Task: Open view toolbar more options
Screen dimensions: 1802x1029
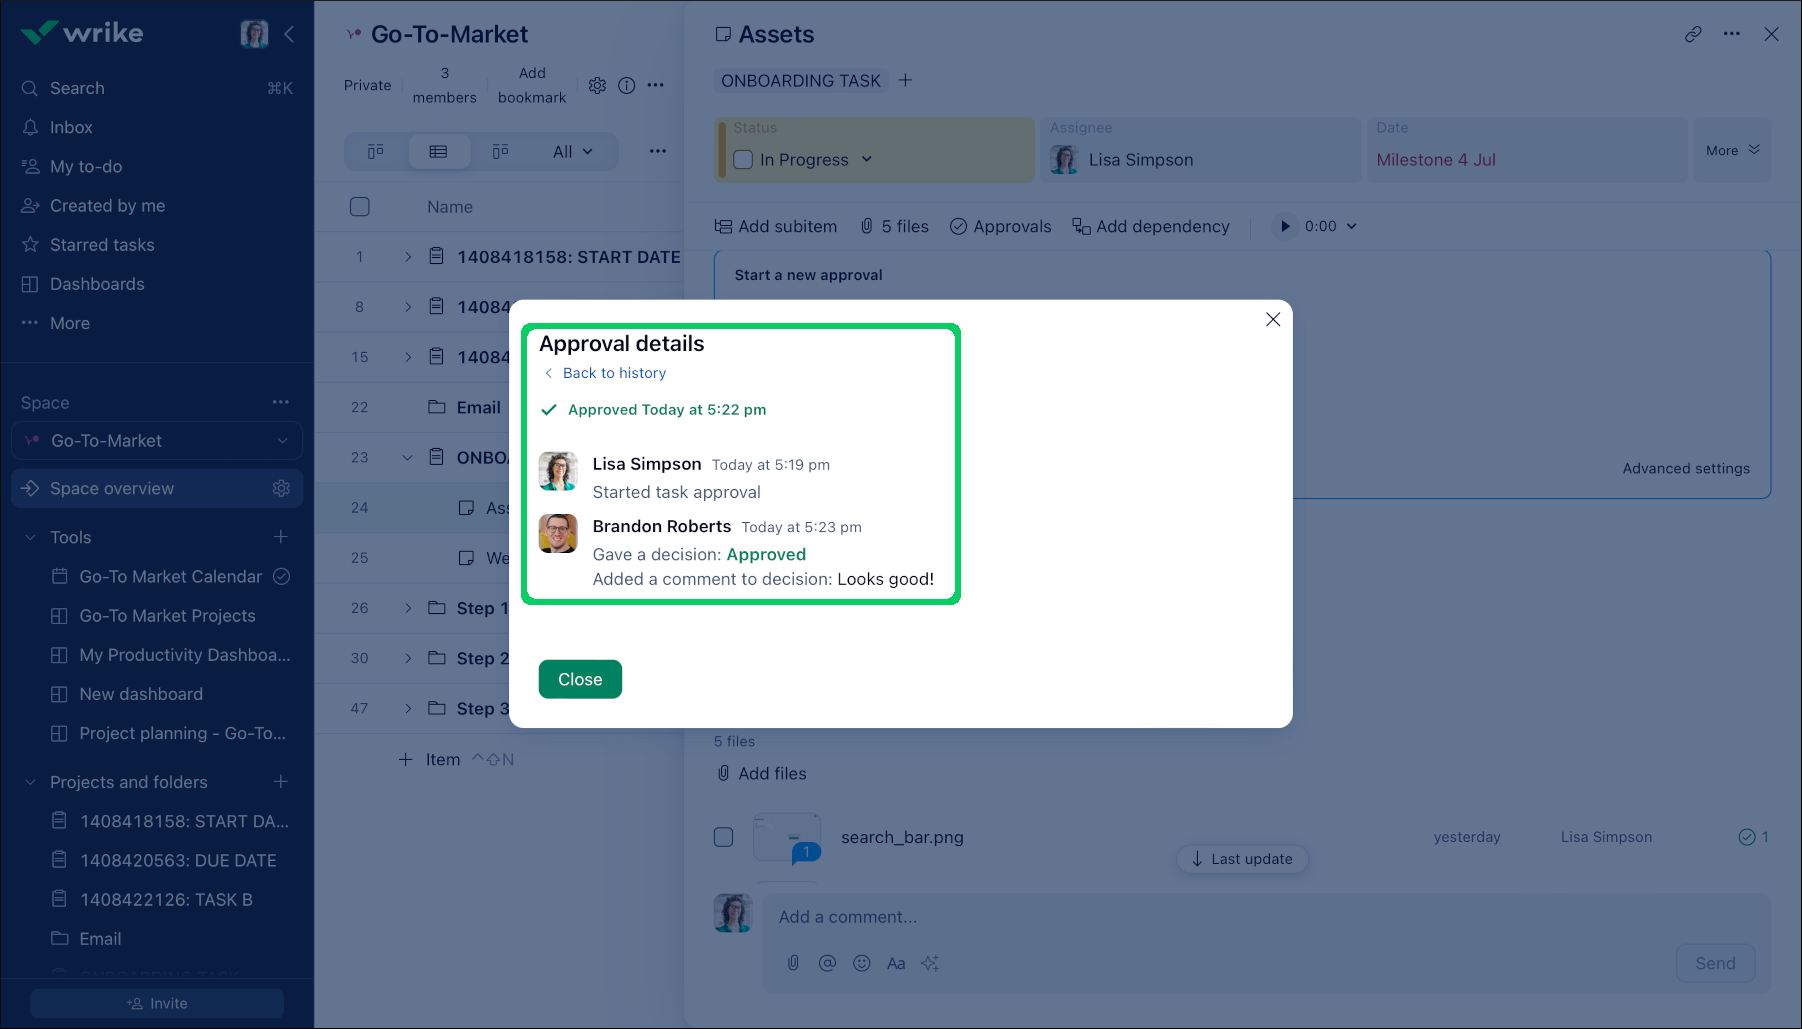Action: [657, 151]
